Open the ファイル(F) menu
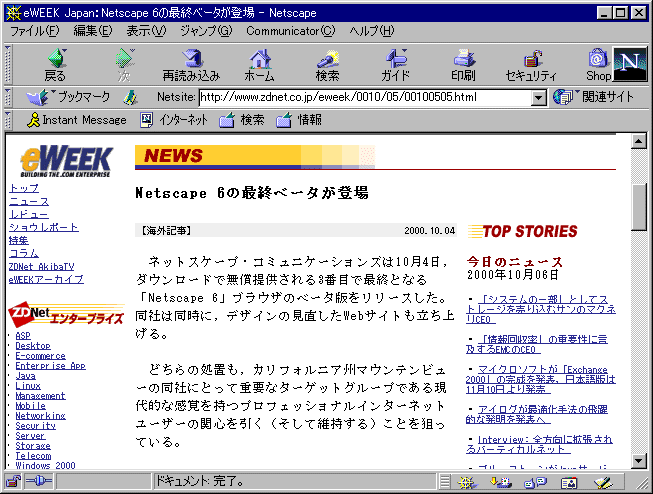The width and height of the screenshot is (653, 494). (x=35, y=31)
